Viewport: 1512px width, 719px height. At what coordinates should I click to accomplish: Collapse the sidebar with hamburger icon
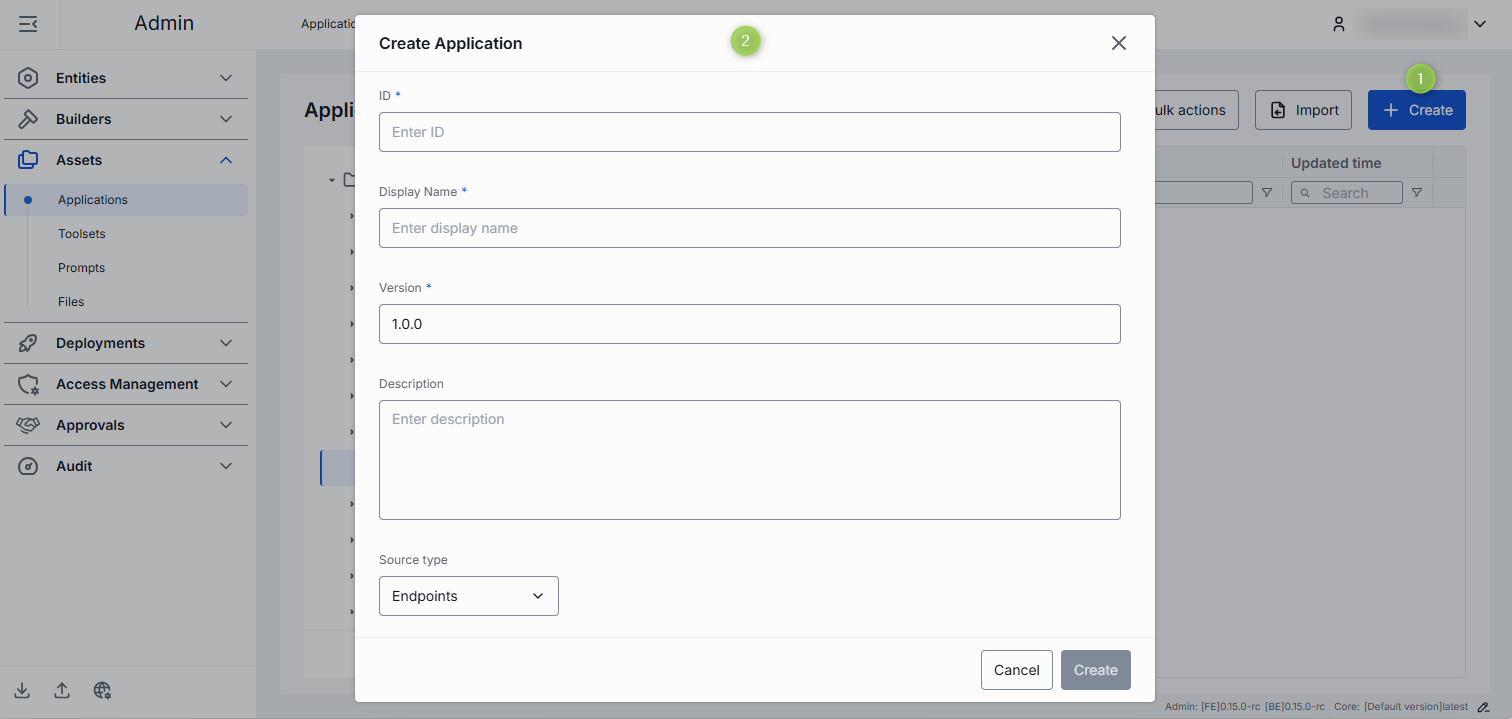click(x=28, y=24)
